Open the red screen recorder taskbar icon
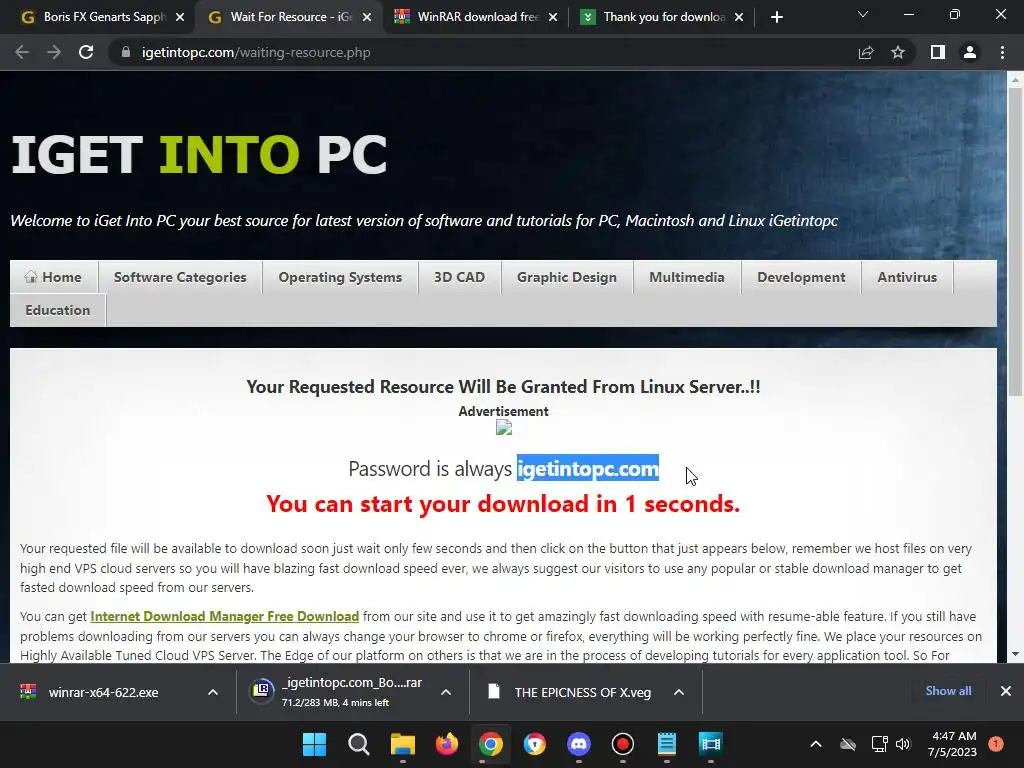 [x=622, y=744]
